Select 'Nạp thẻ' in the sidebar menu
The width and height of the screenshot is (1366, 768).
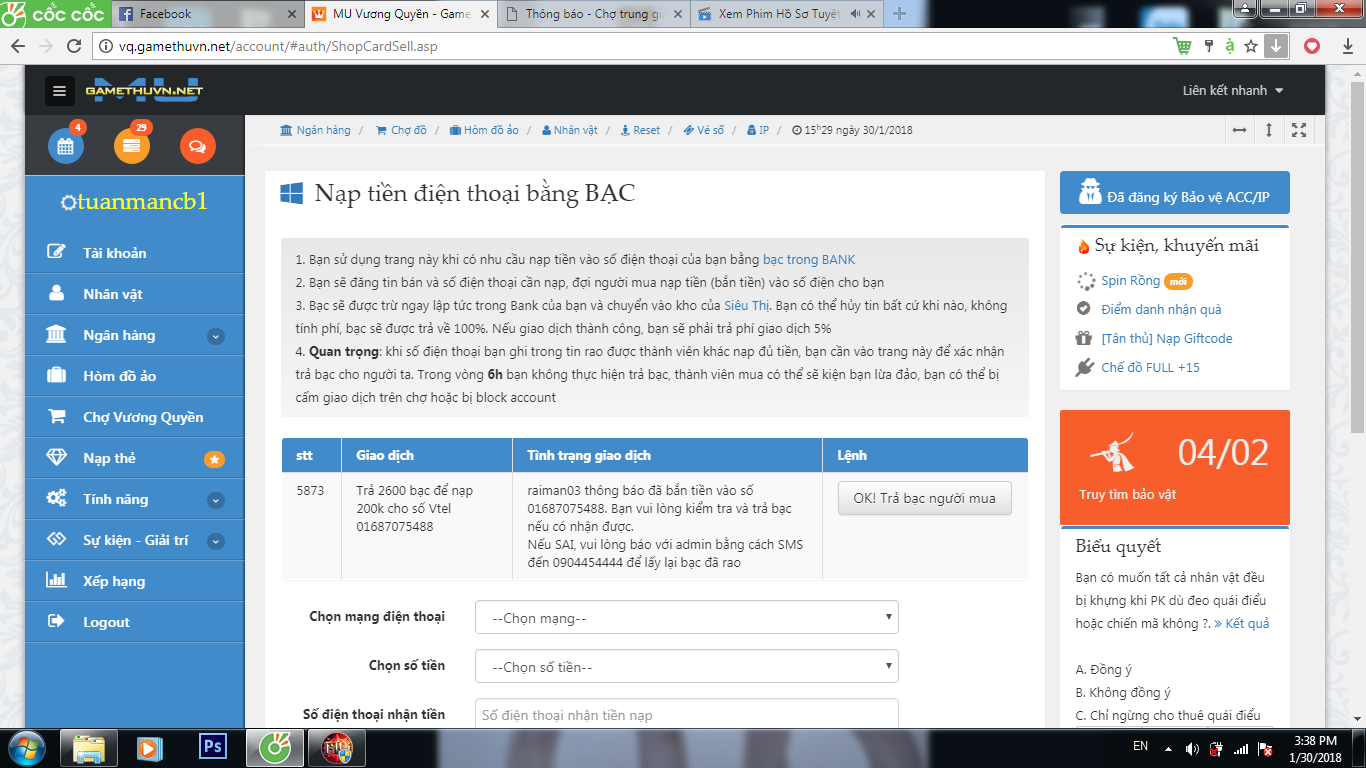tap(109, 459)
